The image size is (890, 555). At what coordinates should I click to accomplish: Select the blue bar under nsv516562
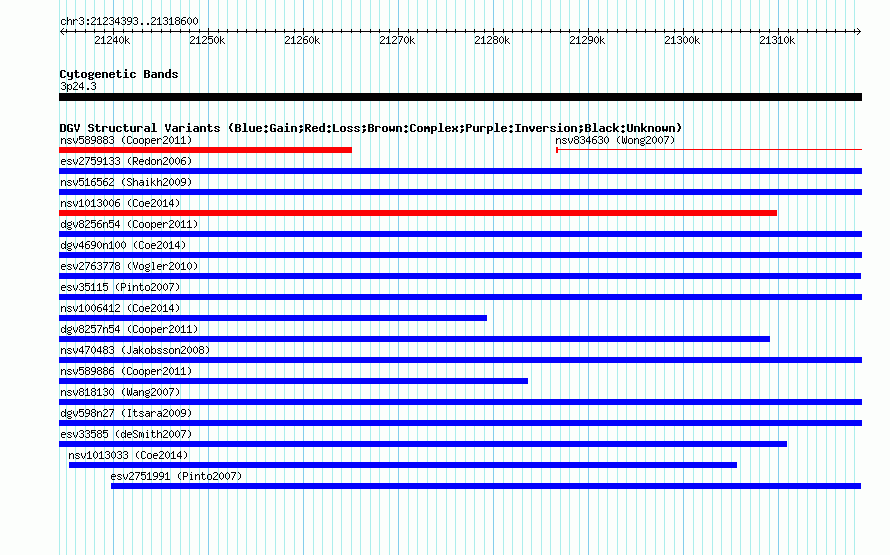pos(460,192)
